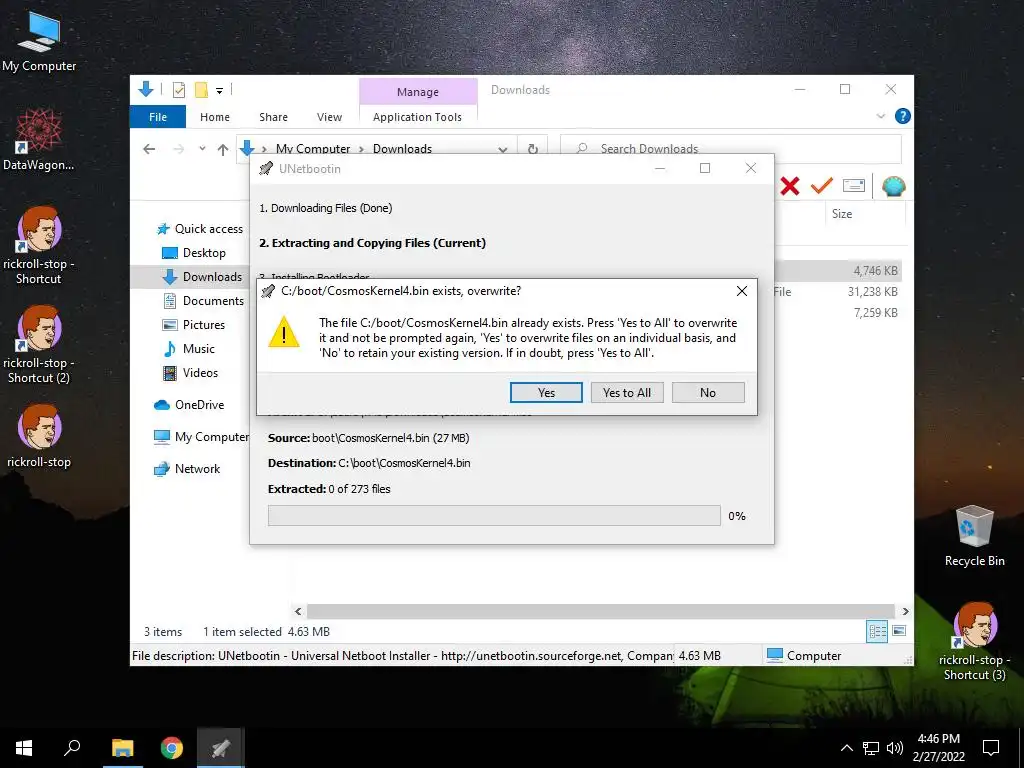Select Downloads in the navigation pane

click(x=202, y=277)
